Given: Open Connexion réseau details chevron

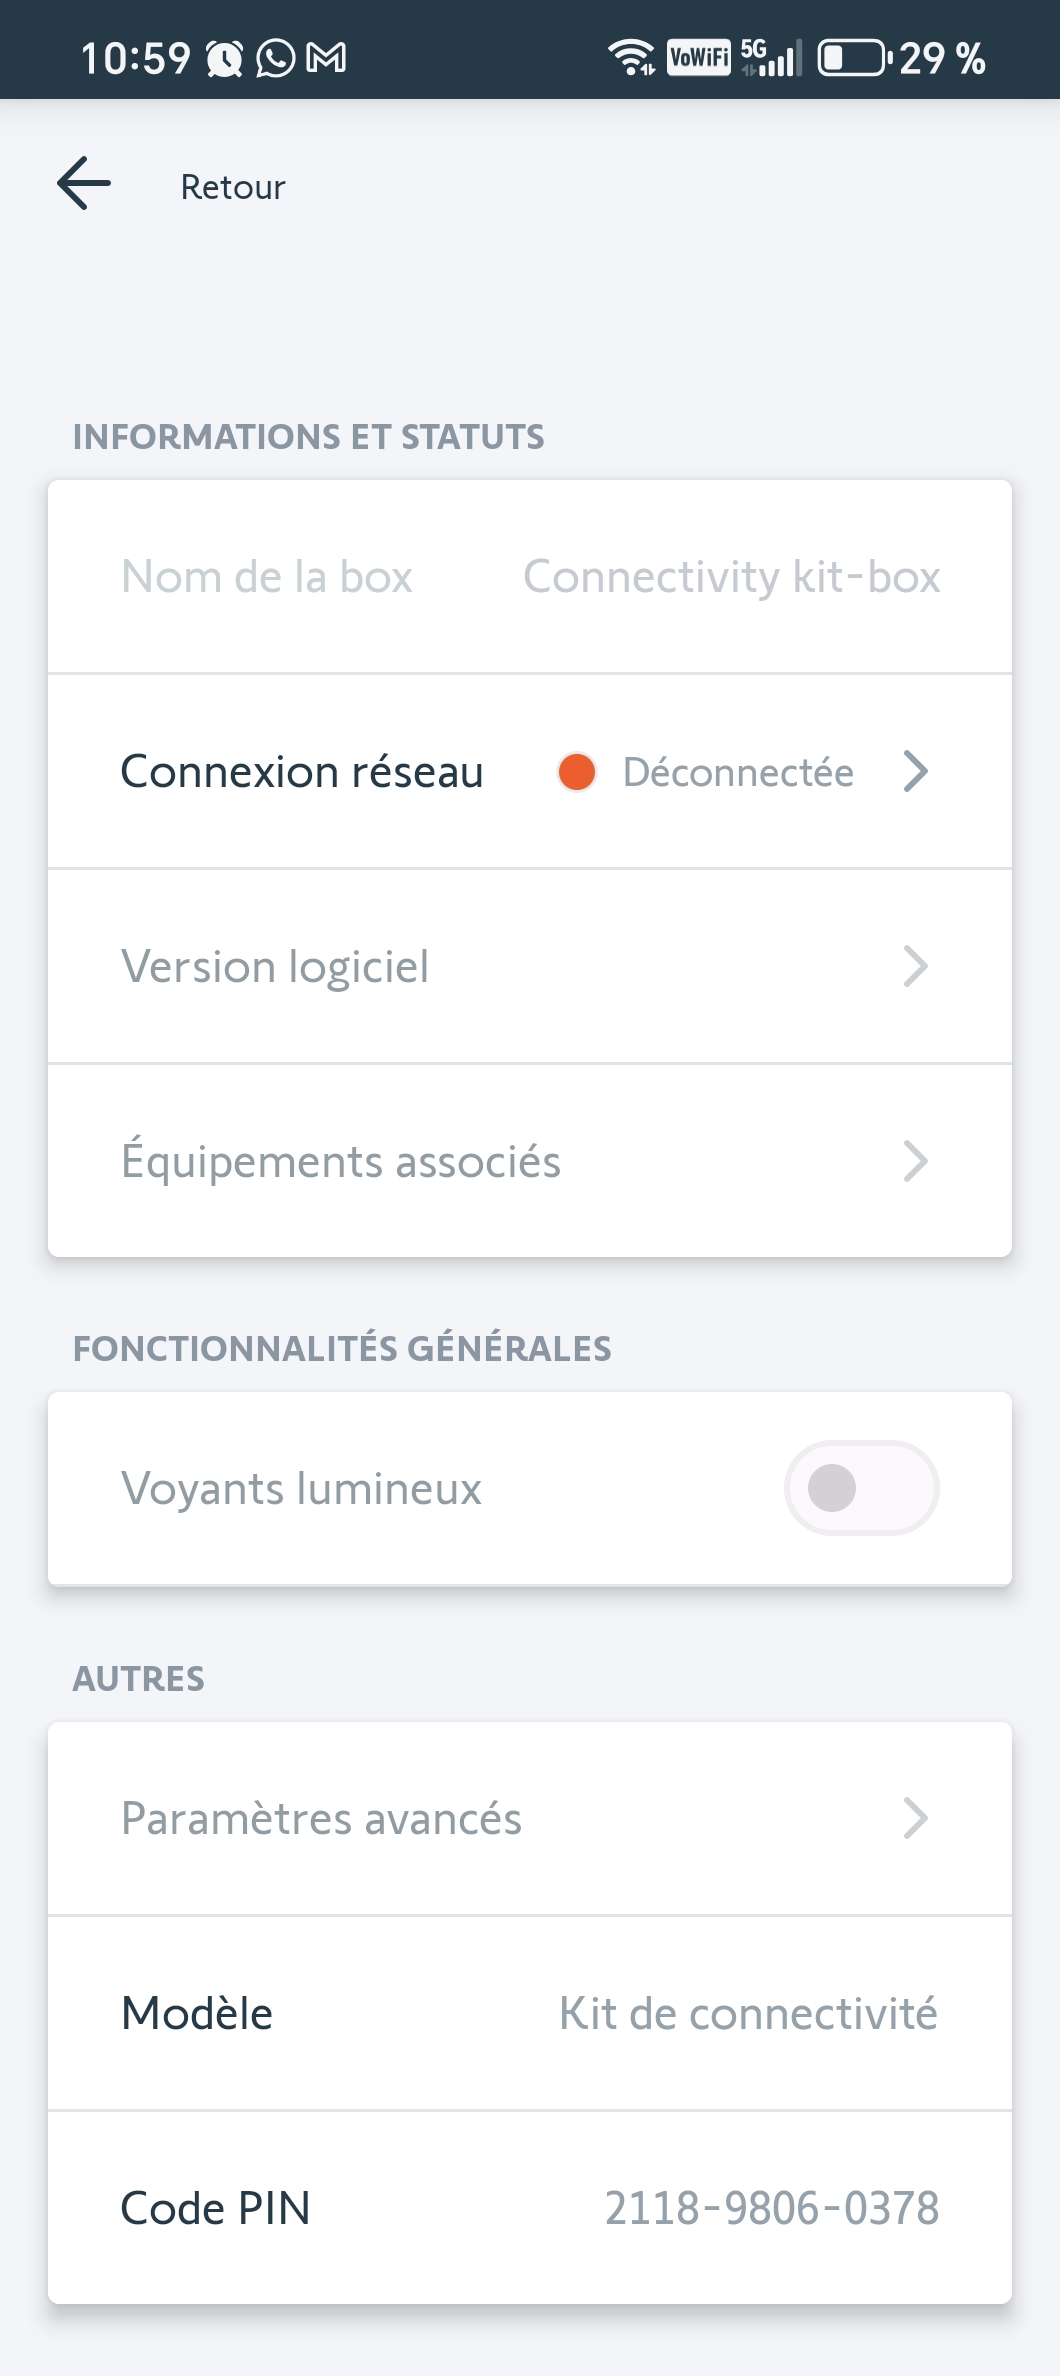Looking at the screenshot, I should 915,772.
